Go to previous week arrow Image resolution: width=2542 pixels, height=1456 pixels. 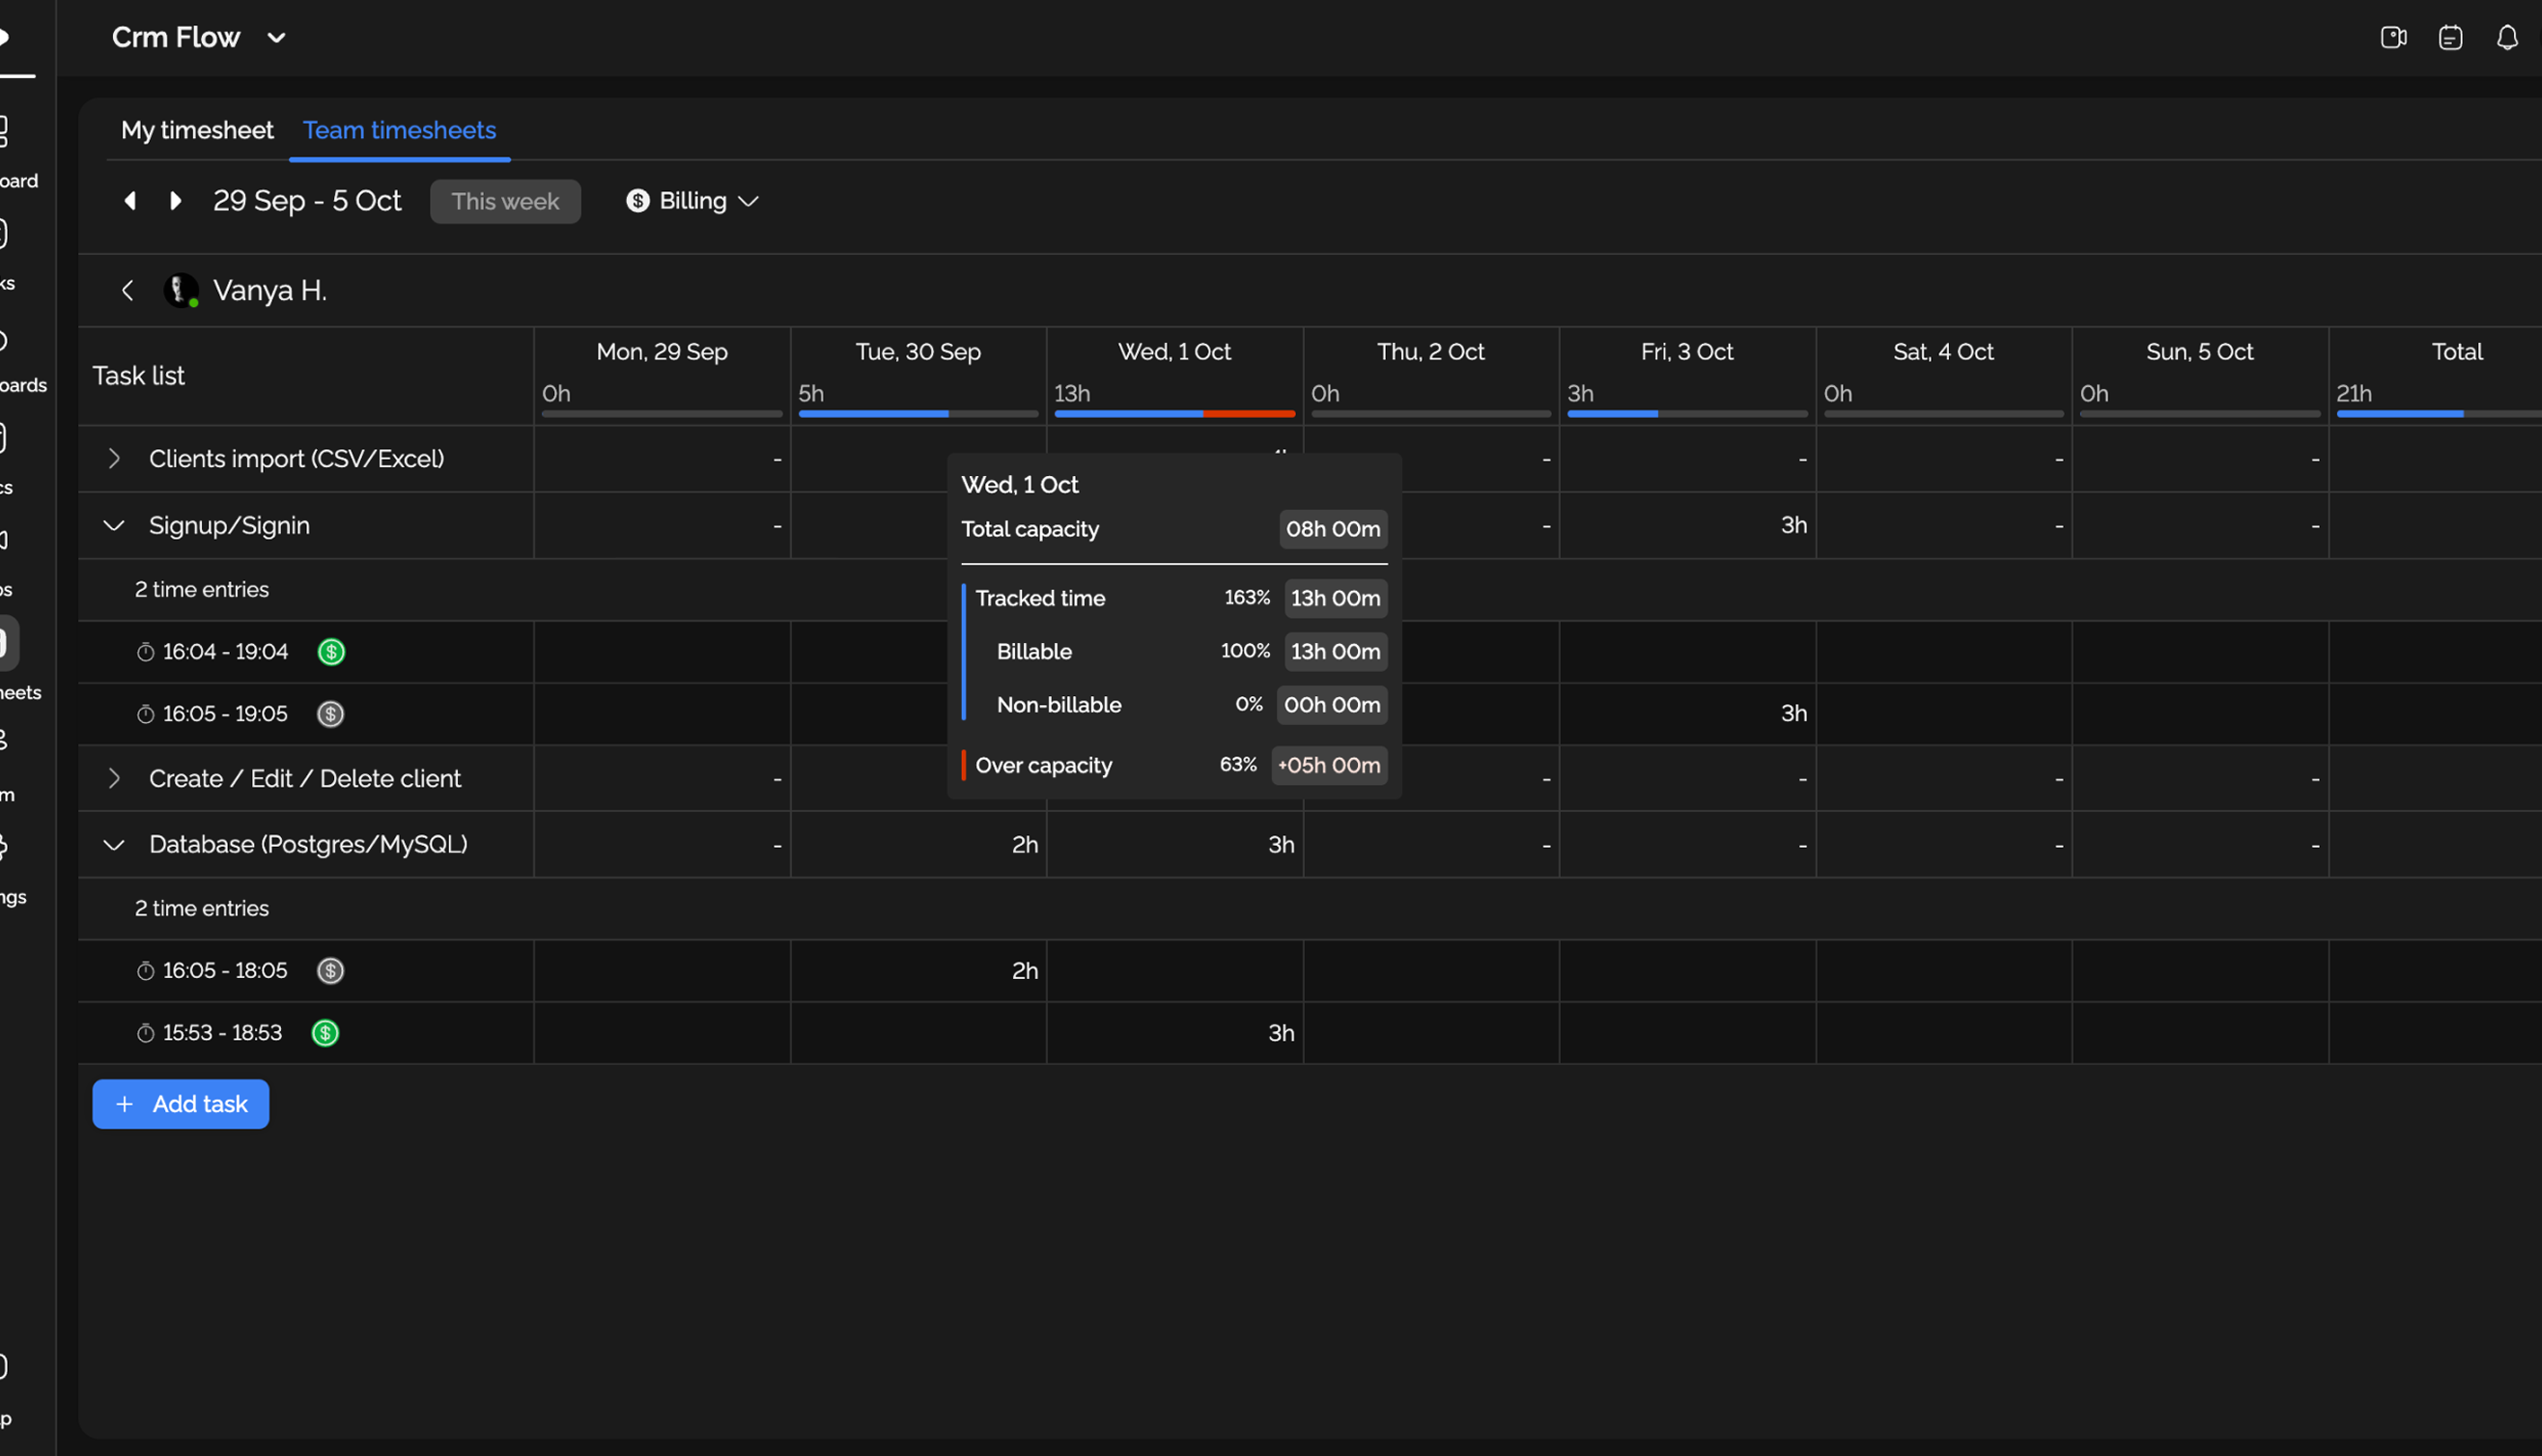tap(130, 201)
